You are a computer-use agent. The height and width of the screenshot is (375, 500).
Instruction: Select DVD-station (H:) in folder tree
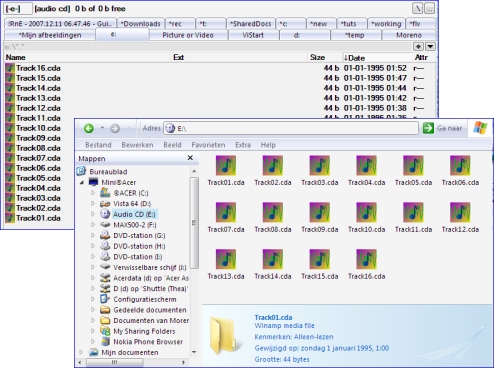tap(139, 246)
